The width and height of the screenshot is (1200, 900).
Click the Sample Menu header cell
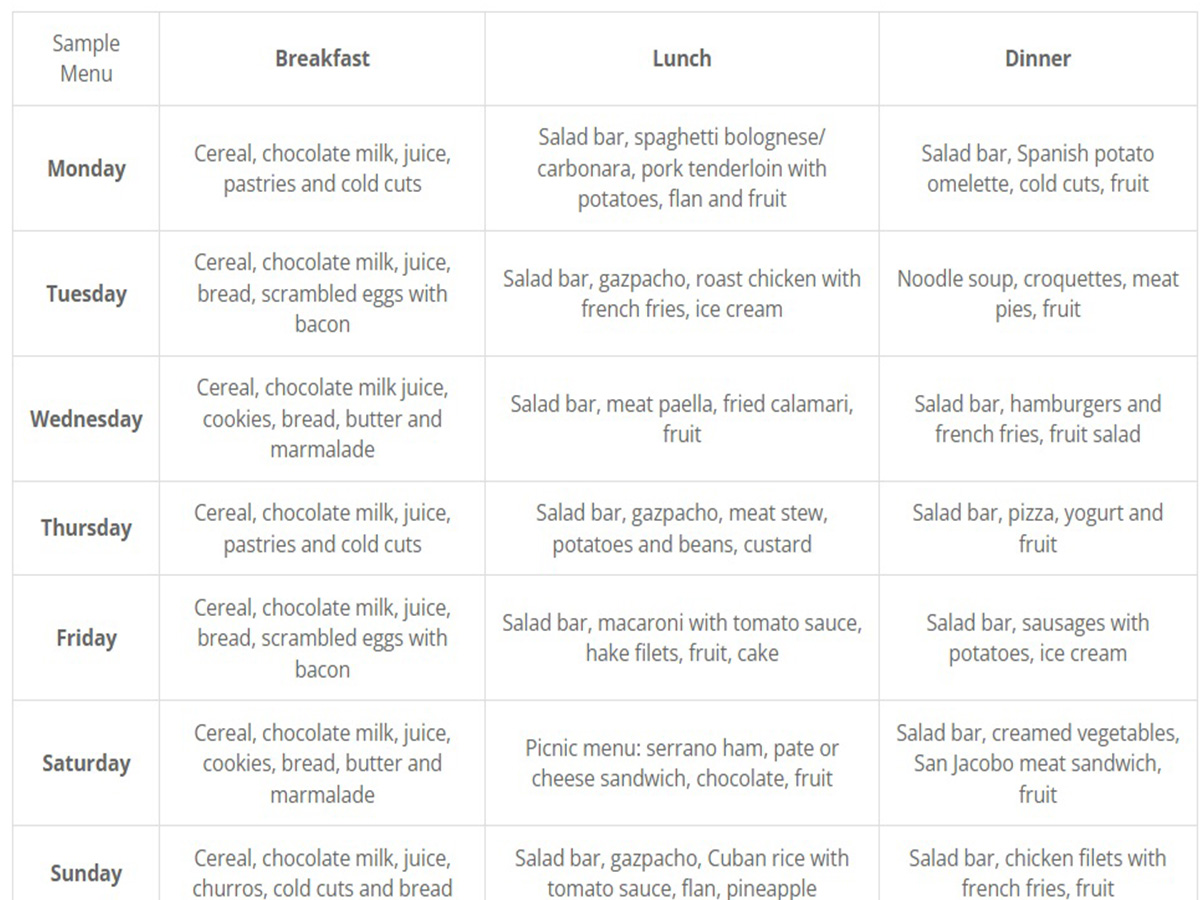[x=86, y=58]
